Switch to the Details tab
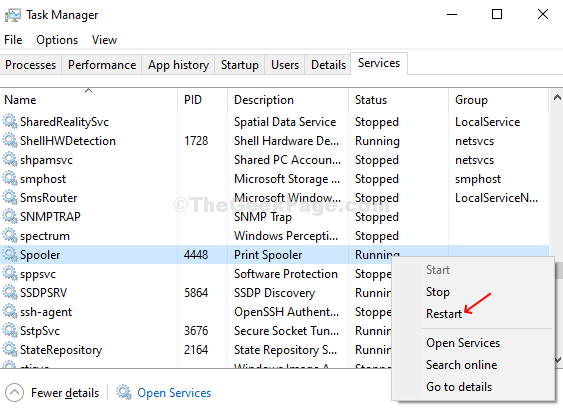 coord(328,65)
